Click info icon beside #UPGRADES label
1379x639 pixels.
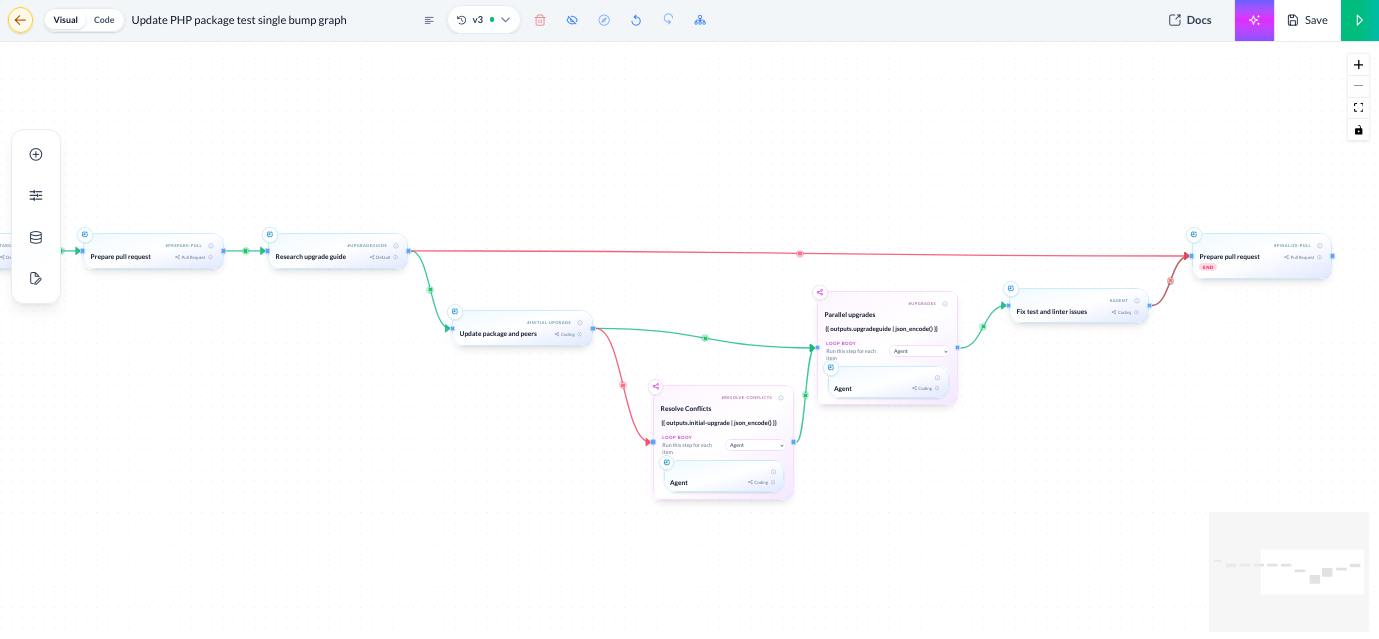pos(945,303)
